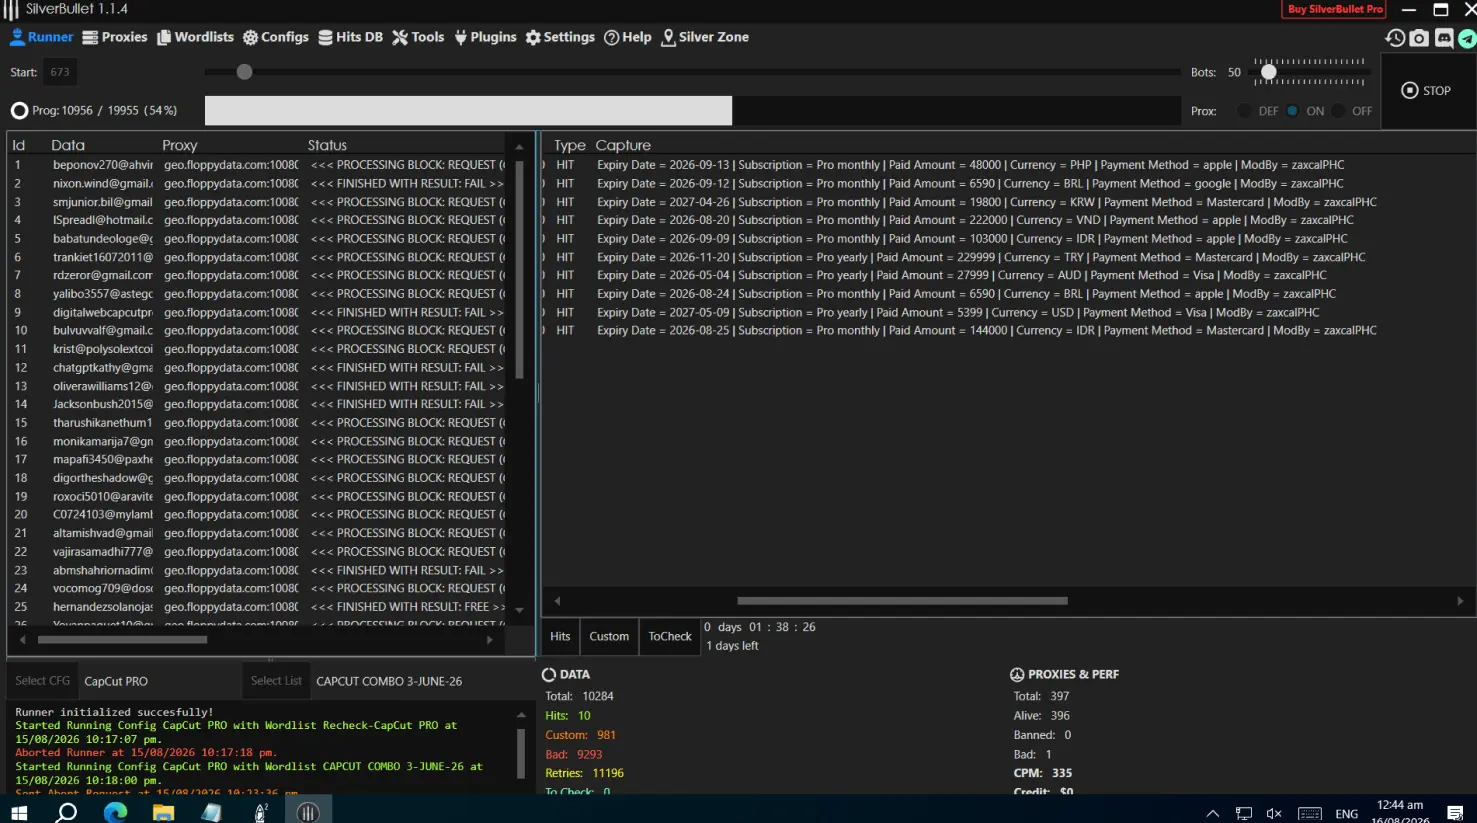Select the ON proxy mode radio
Screen dimensions: 1477x823
1293,111
